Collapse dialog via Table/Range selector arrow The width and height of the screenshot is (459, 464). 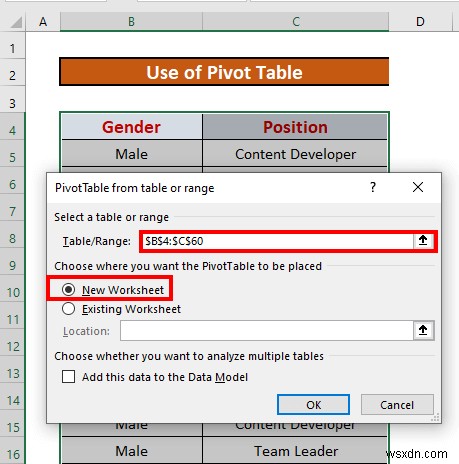coord(423,241)
